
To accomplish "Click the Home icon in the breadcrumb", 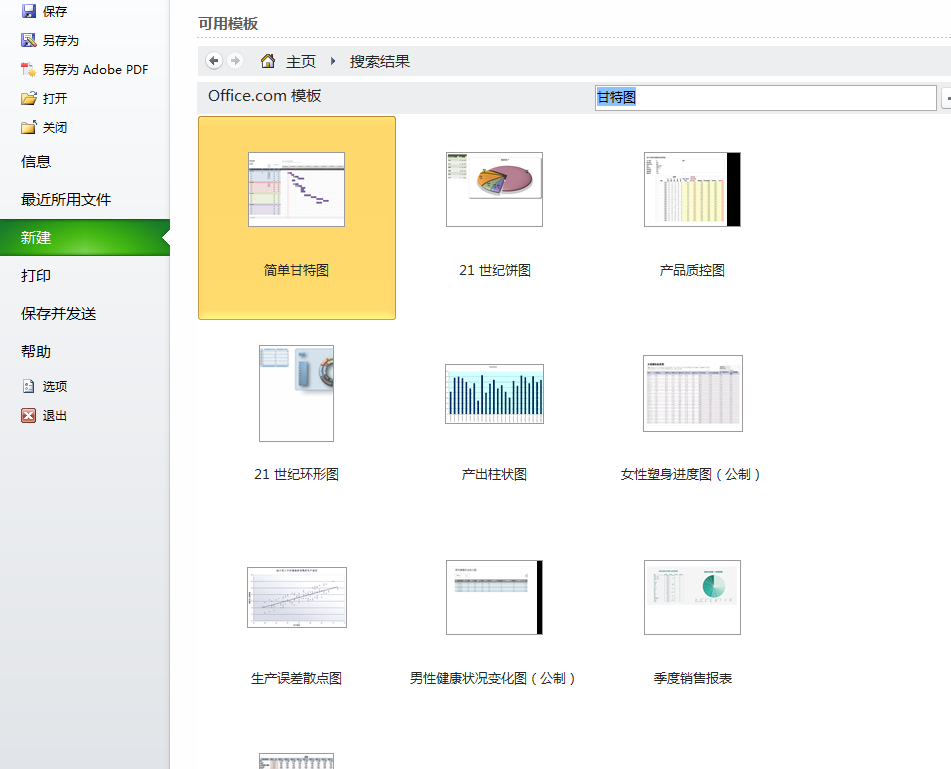I will click(268, 61).
